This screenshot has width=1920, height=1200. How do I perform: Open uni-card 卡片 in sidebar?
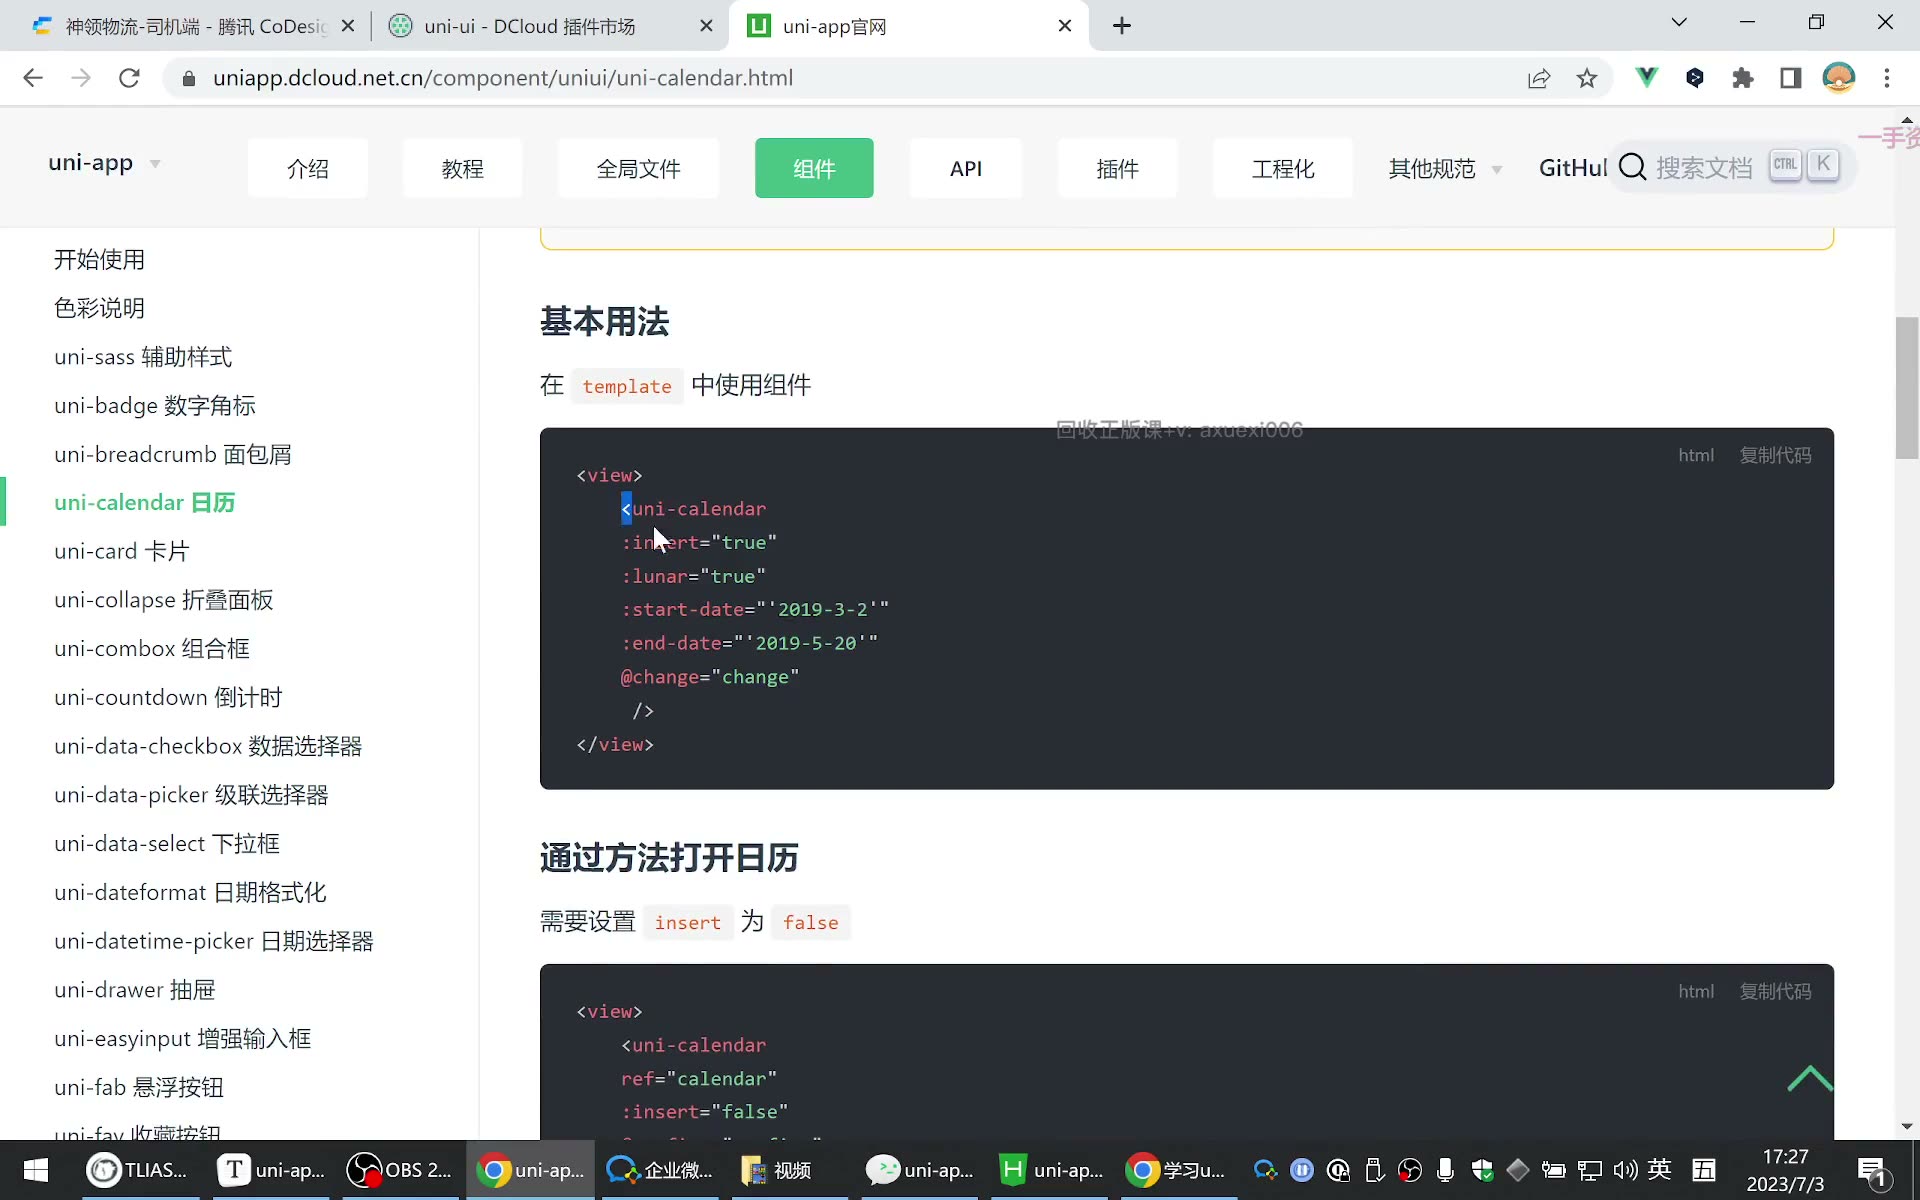122,552
